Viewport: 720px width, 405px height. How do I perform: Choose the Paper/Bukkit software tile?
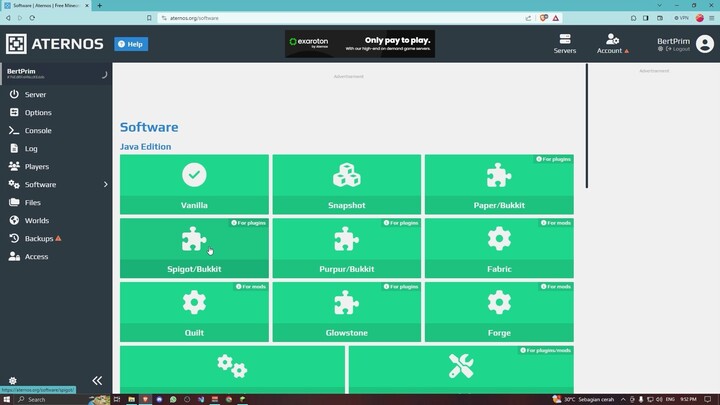[499, 184]
